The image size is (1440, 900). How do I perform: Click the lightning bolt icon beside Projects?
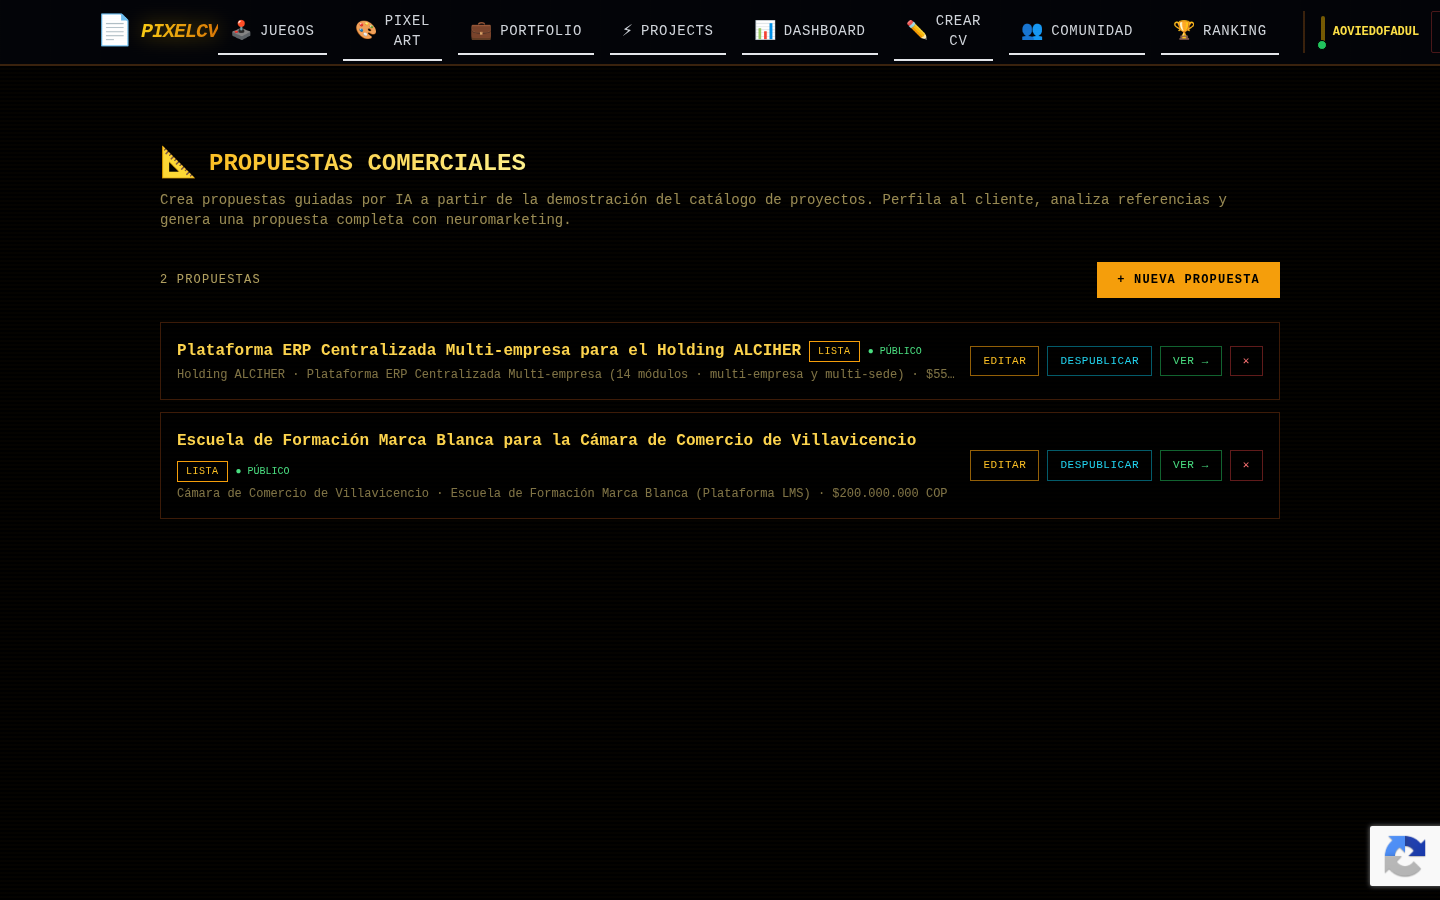coord(627,30)
